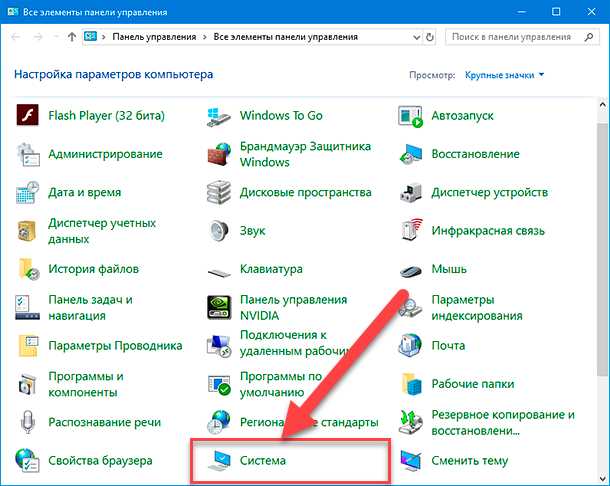Image resolution: width=610 pixels, height=486 pixels.
Task: Open the Почта mail icon
Action: 410,346
